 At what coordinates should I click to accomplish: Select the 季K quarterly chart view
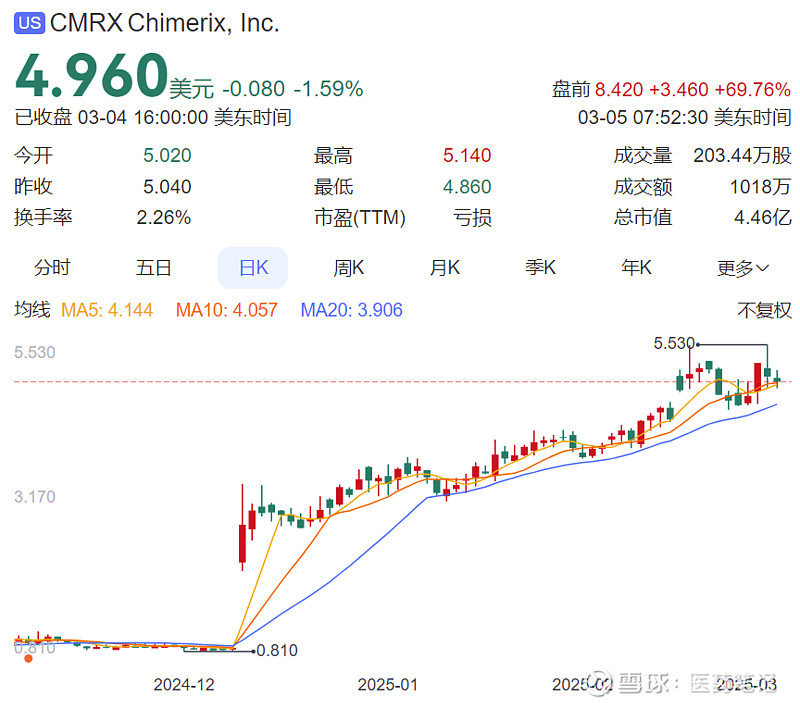point(540,267)
